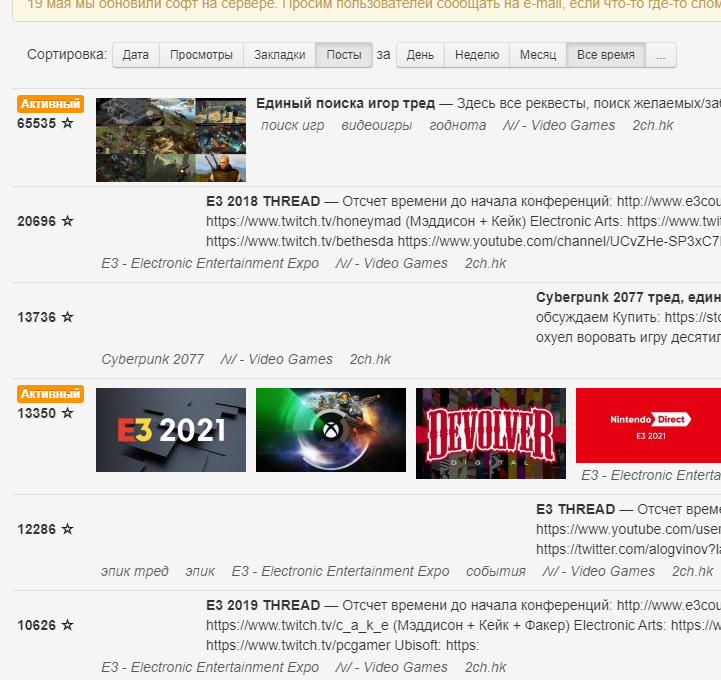Bookmark the 65535-post thread with its star
This screenshot has height=680, width=721.
coord(68,123)
